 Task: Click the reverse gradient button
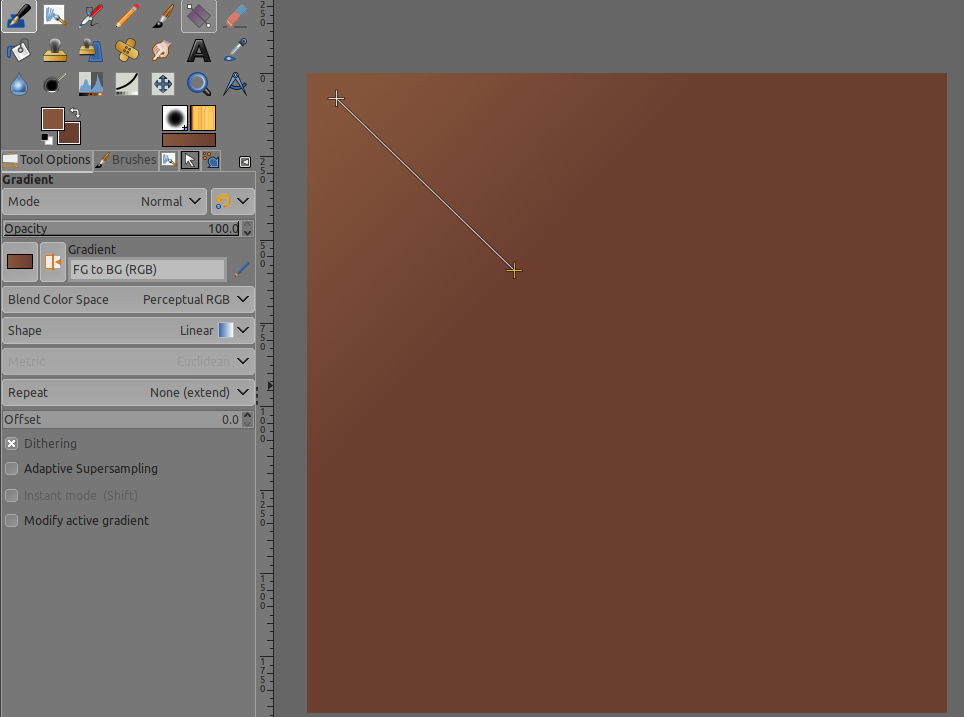point(52,262)
